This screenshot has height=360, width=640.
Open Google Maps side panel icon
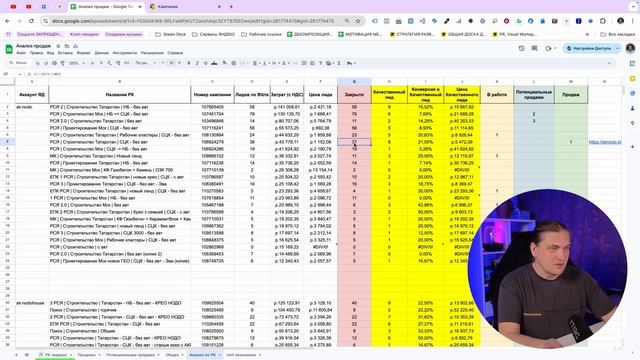coord(633,123)
